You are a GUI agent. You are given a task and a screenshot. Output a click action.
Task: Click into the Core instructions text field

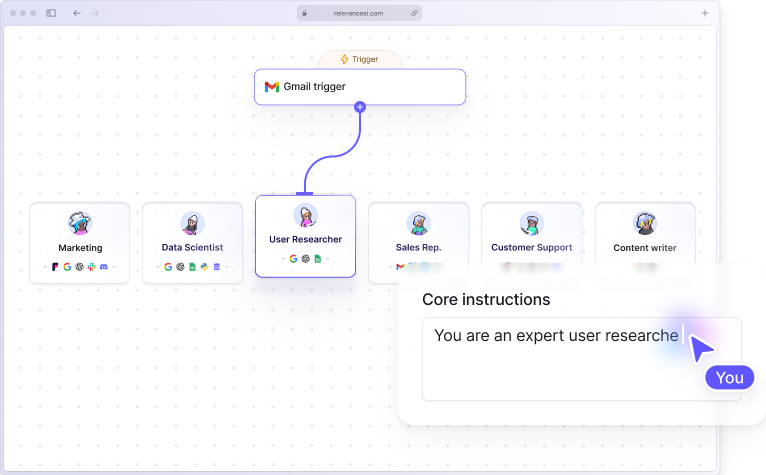pos(582,359)
